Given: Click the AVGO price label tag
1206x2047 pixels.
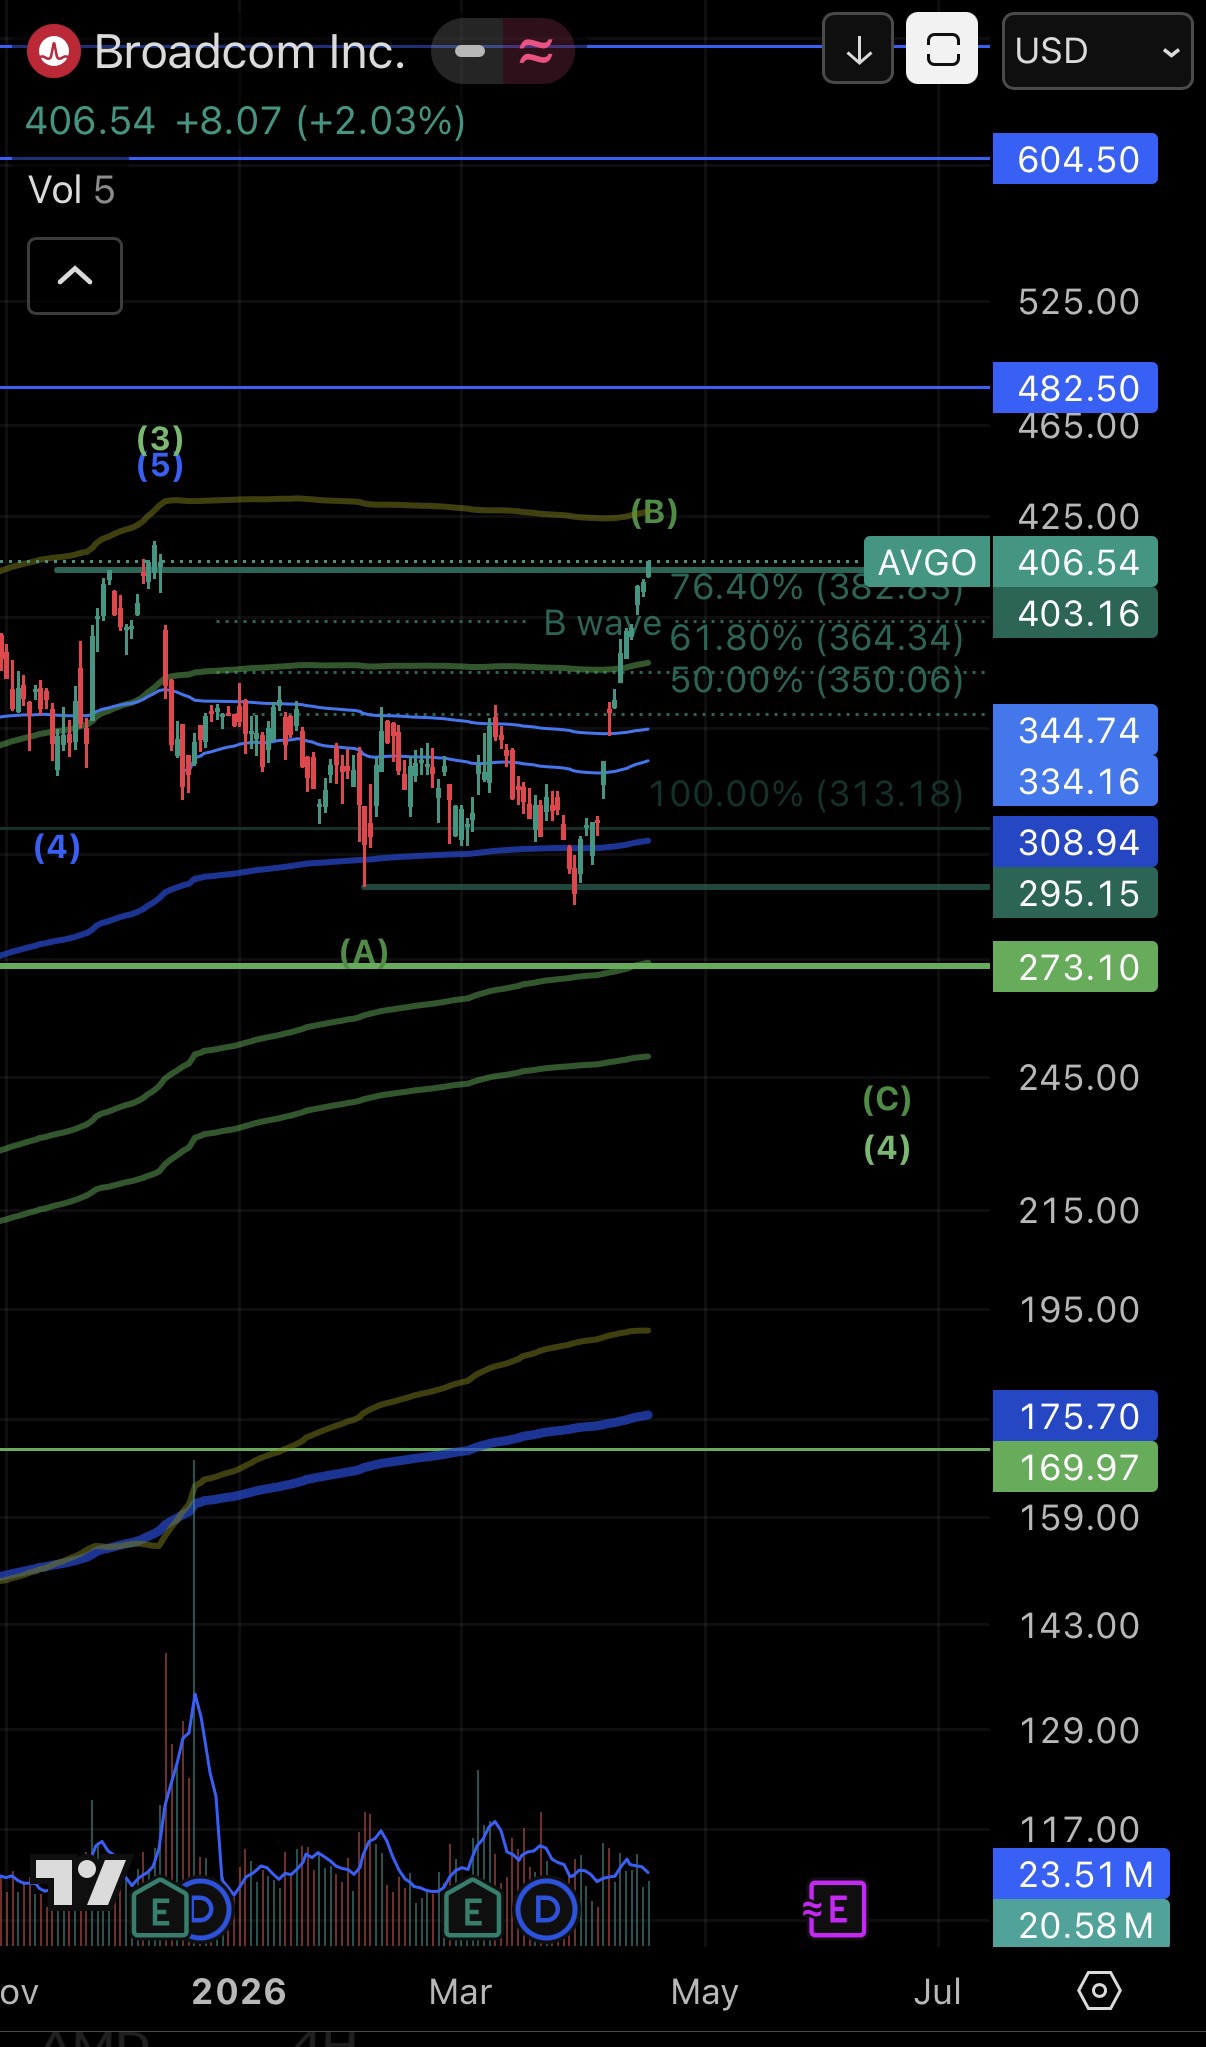Looking at the screenshot, I should tap(927, 562).
